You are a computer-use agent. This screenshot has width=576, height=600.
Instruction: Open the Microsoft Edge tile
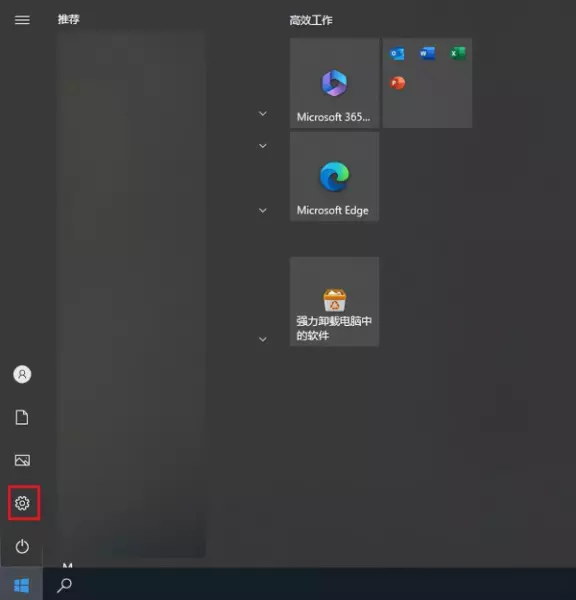[x=335, y=176]
